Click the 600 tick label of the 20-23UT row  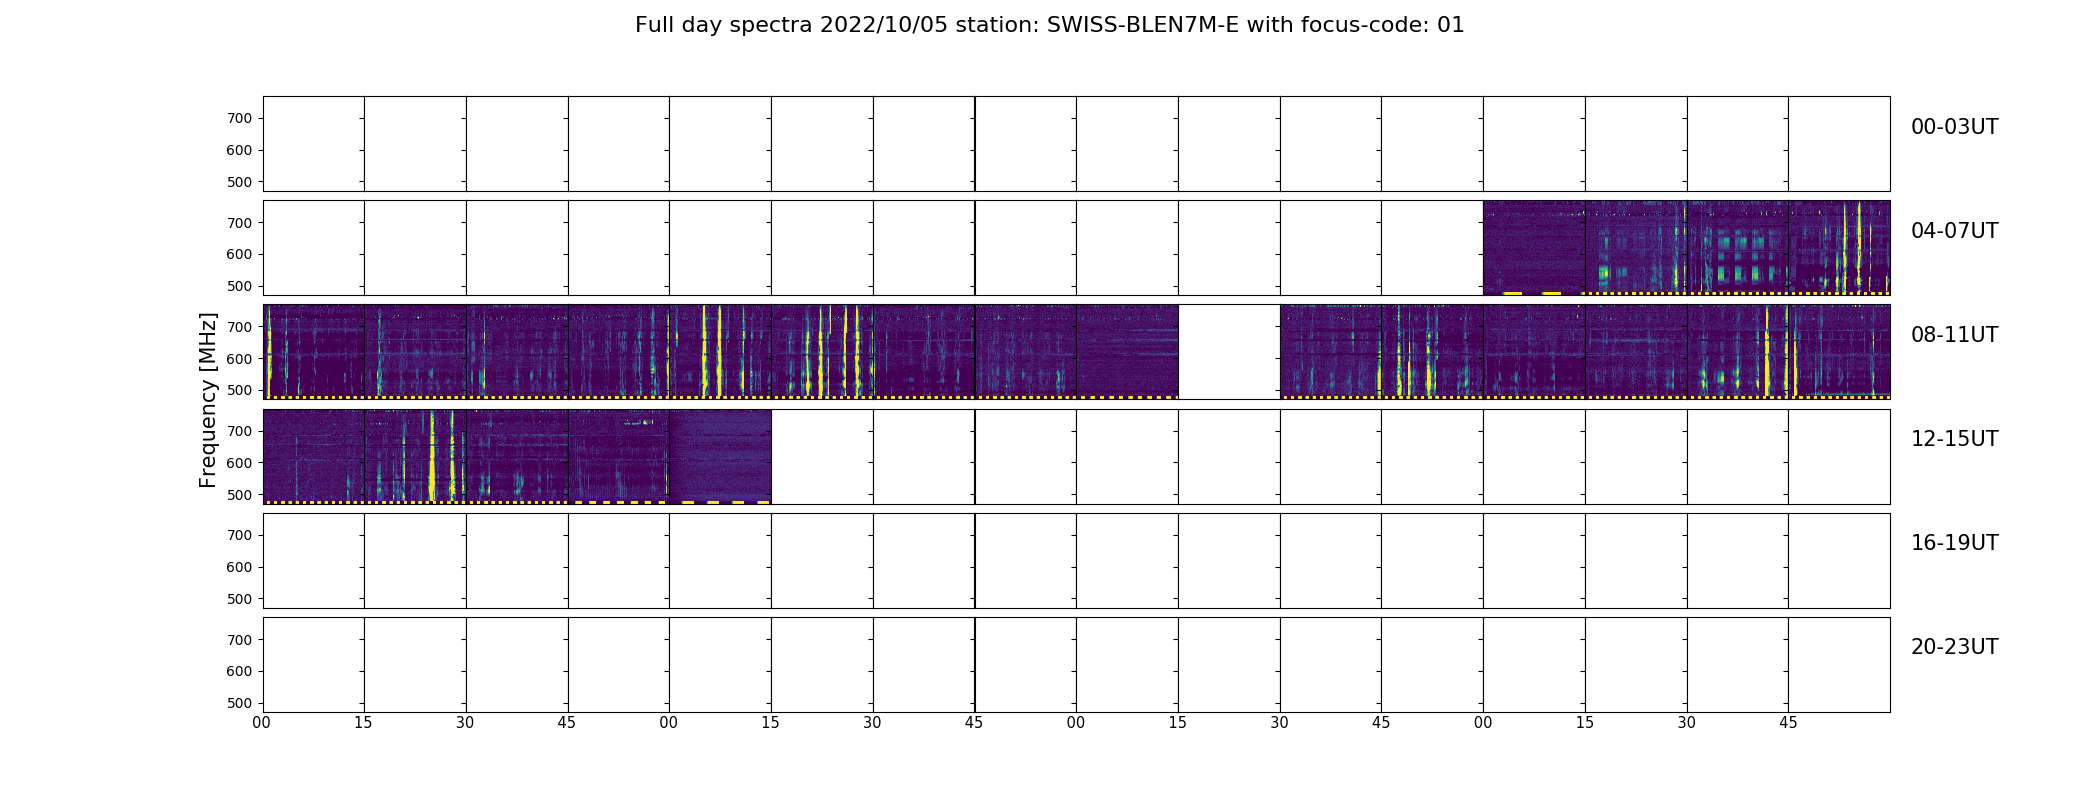click(x=239, y=671)
